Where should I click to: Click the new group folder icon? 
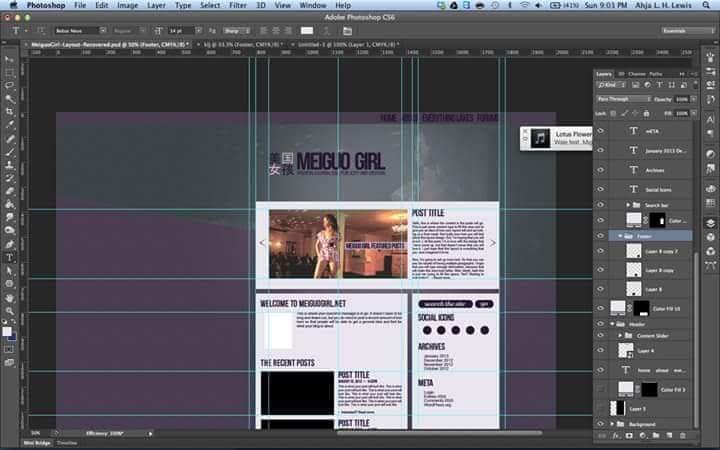pos(656,435)
